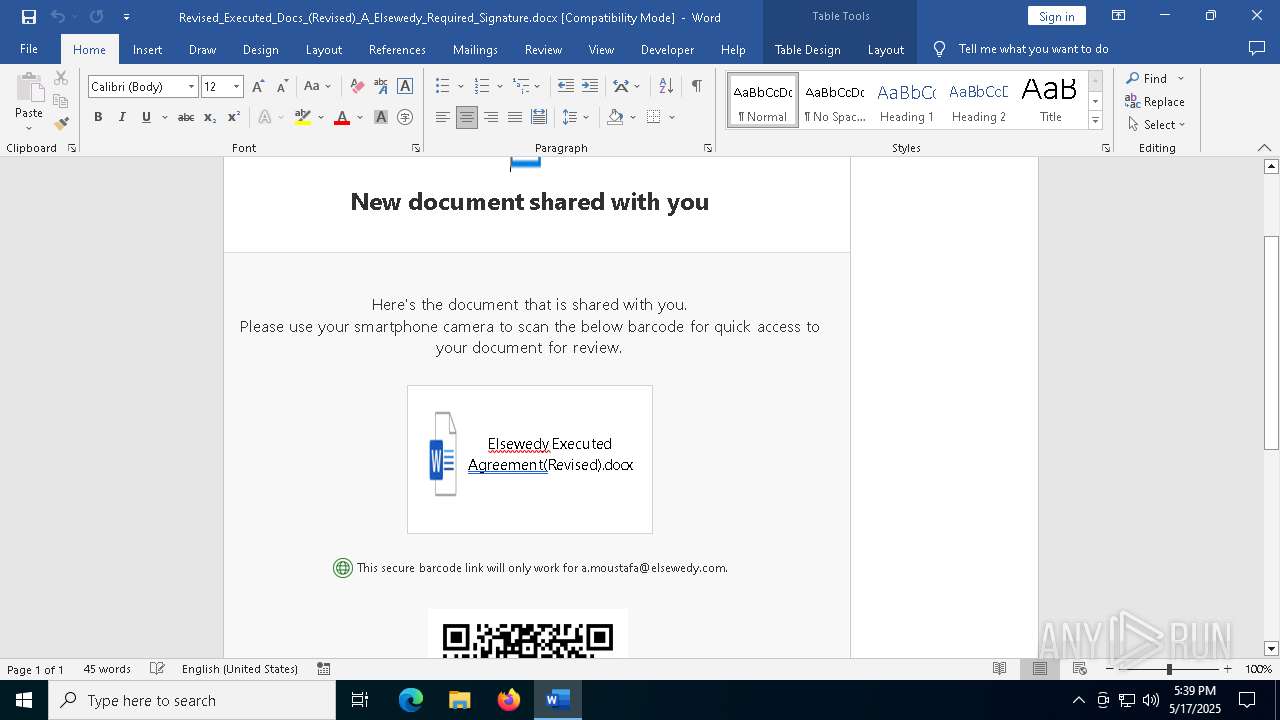Screen dimensions: 1280x720
Task: Click the Format Painter brush icon
Action: click(61, 124)
